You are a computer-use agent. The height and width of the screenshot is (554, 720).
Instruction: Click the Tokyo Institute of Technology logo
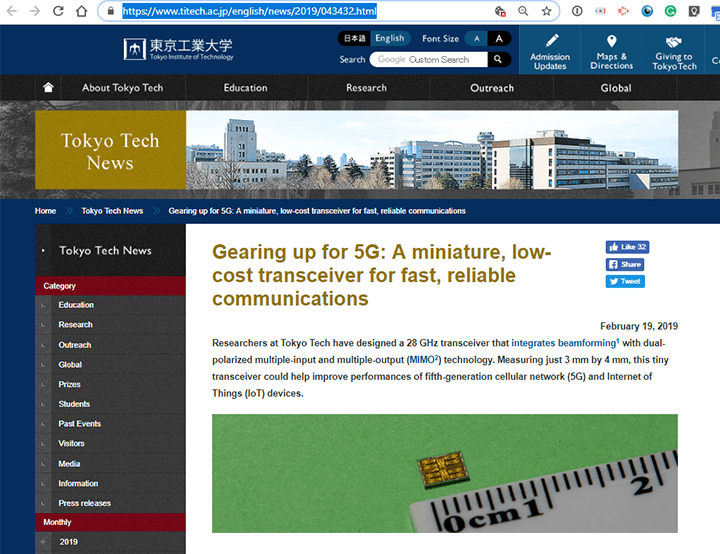(x=178, y=49)
